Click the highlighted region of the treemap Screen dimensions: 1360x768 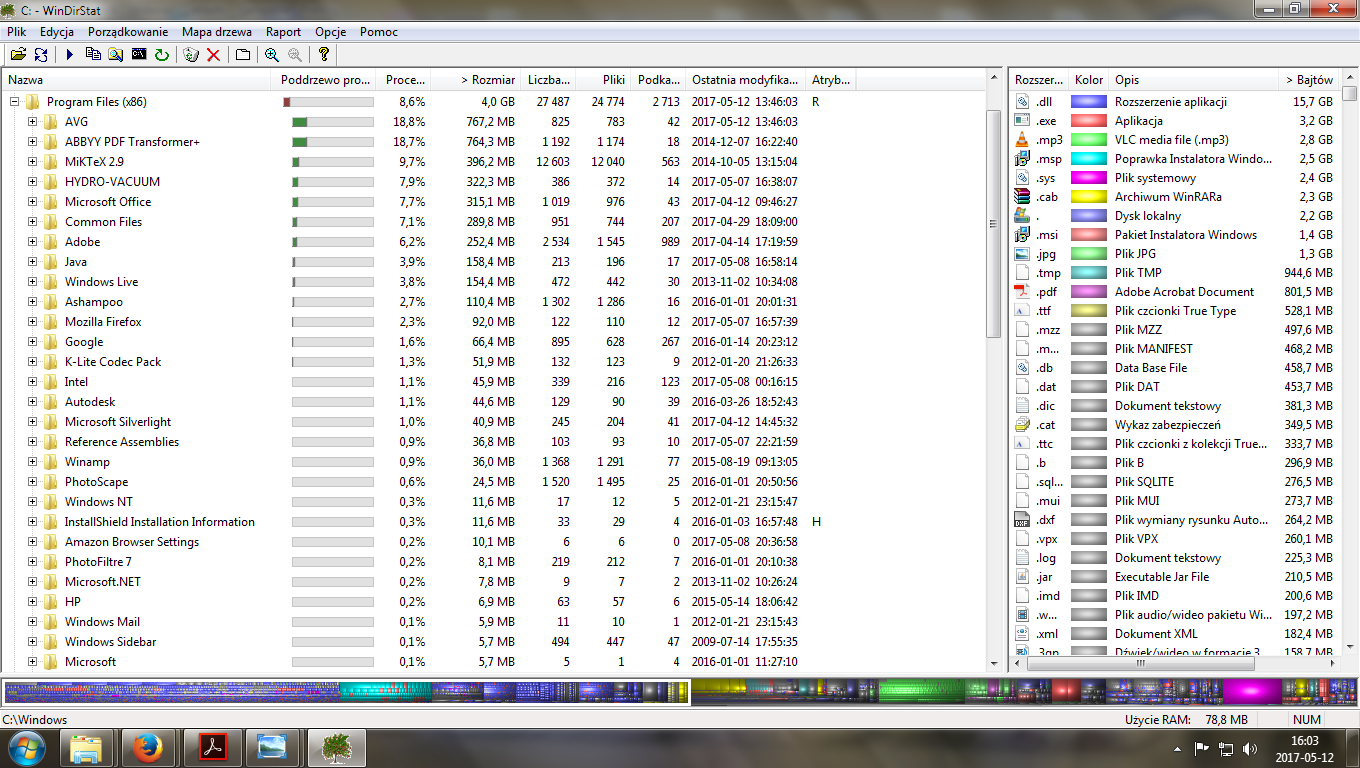coord(346,692)
